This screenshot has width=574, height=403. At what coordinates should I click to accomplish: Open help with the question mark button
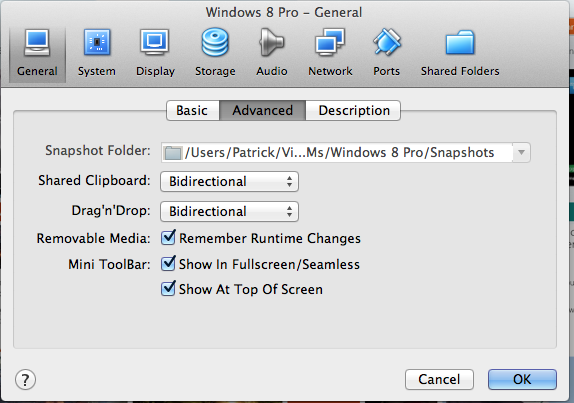[25, 380]
